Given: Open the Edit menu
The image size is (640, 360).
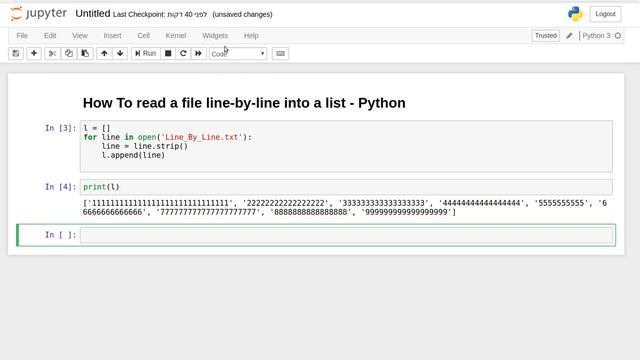Looking at the screenshot, I should [x=50, y=36].
